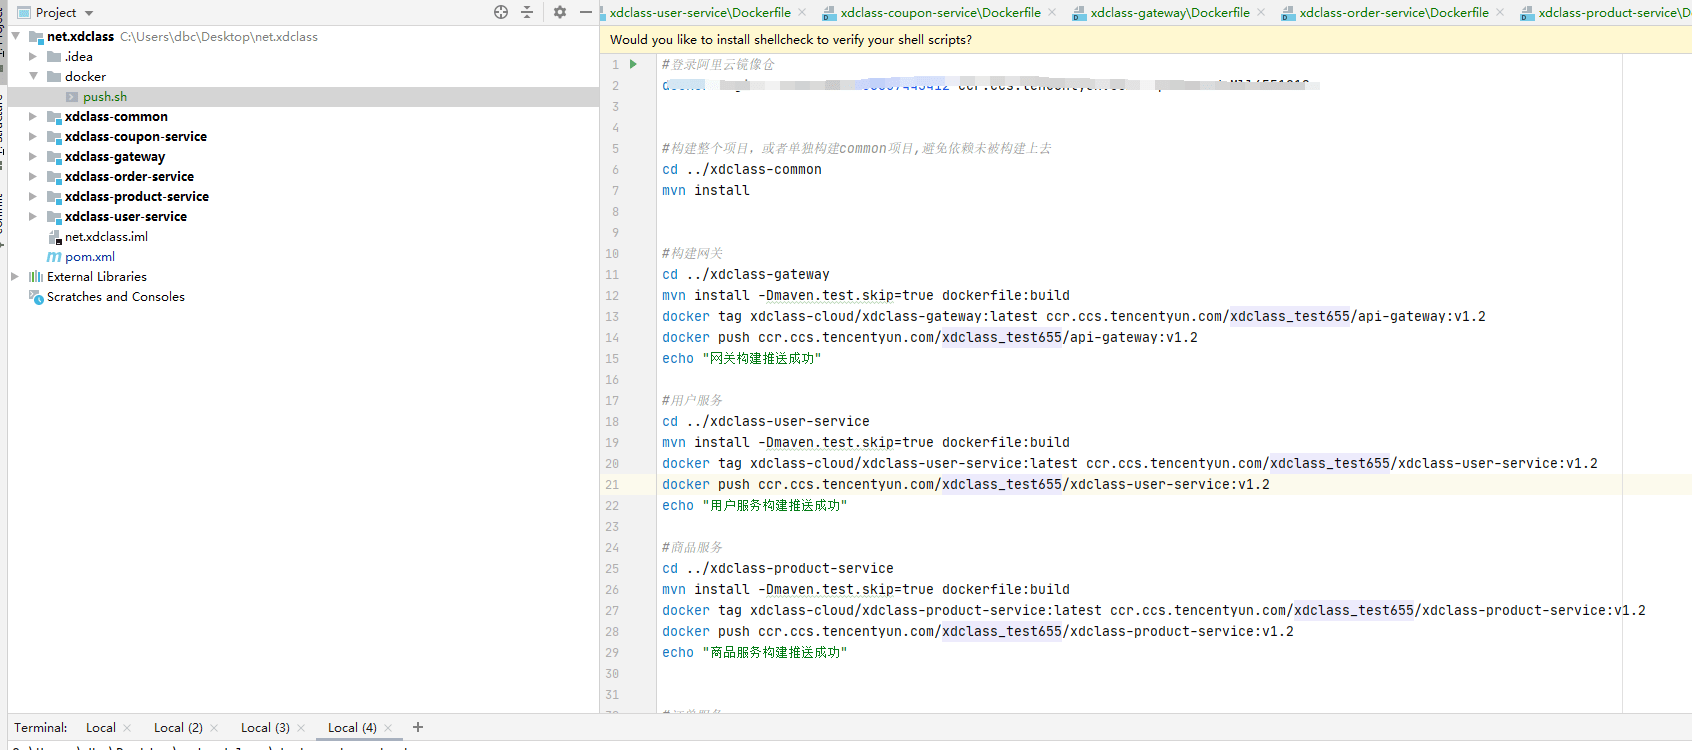Select the Local (2) terminal tab
The width and height of the screenshot is (1692, 750).
coord(178,728)
